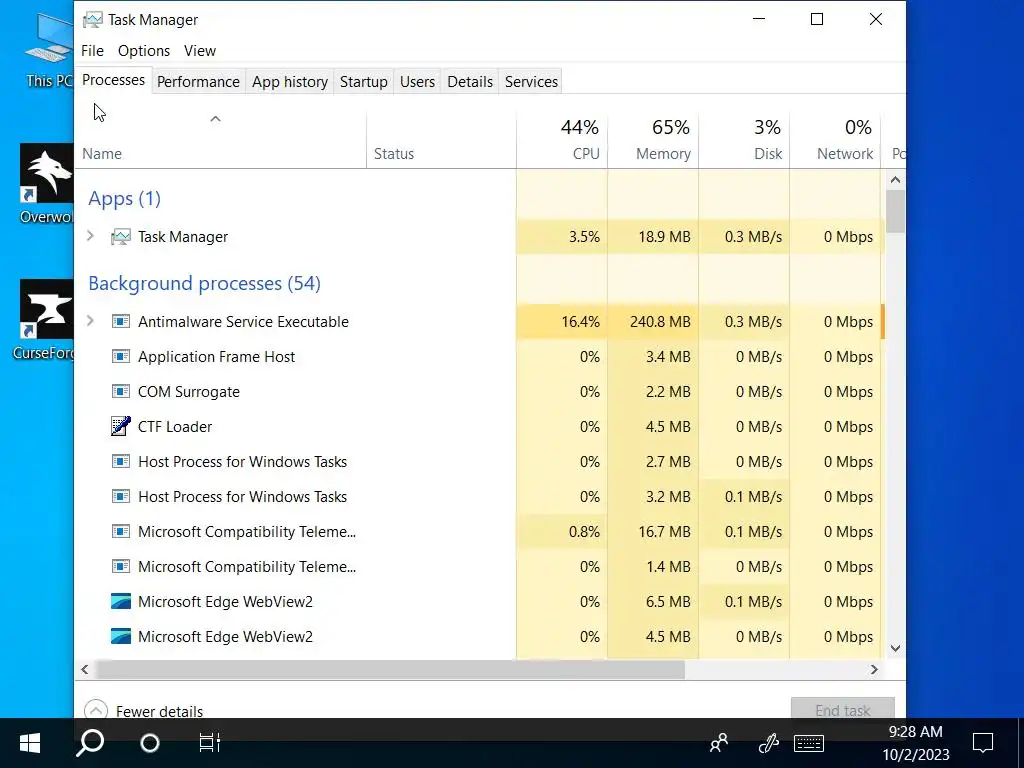Screen dimensions: 1024x768
Task: Switch to the Startup tab
Action: click(x=364, y=82)
